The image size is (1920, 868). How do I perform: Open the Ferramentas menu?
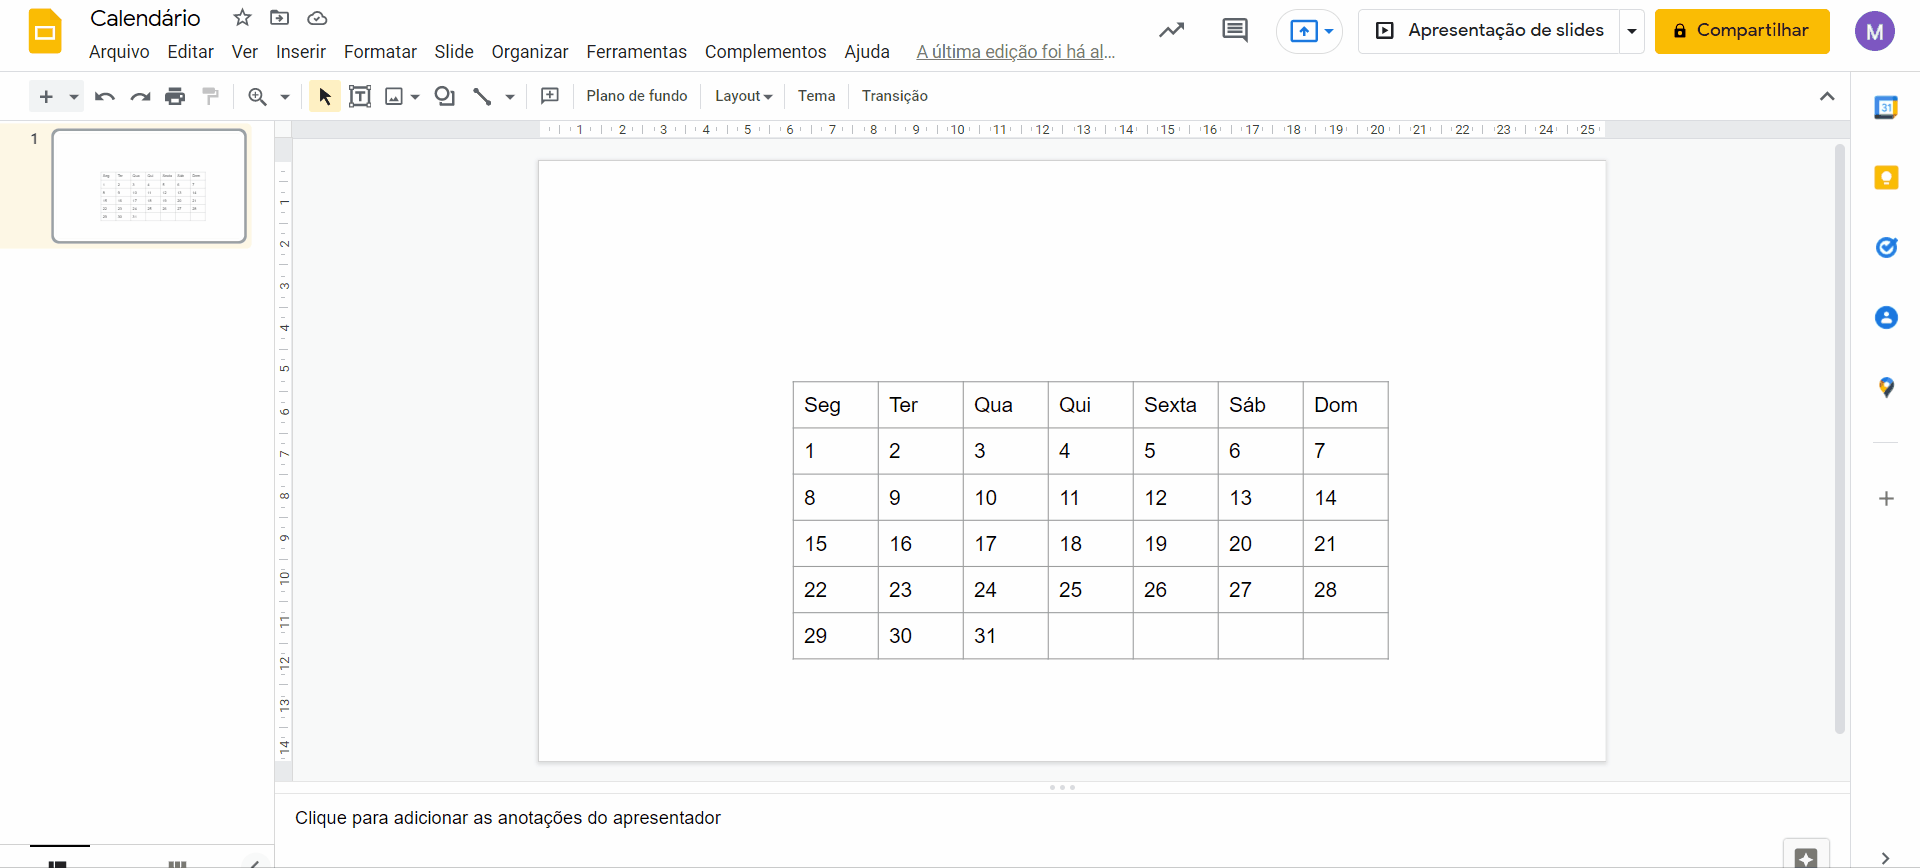pos(636,52)
